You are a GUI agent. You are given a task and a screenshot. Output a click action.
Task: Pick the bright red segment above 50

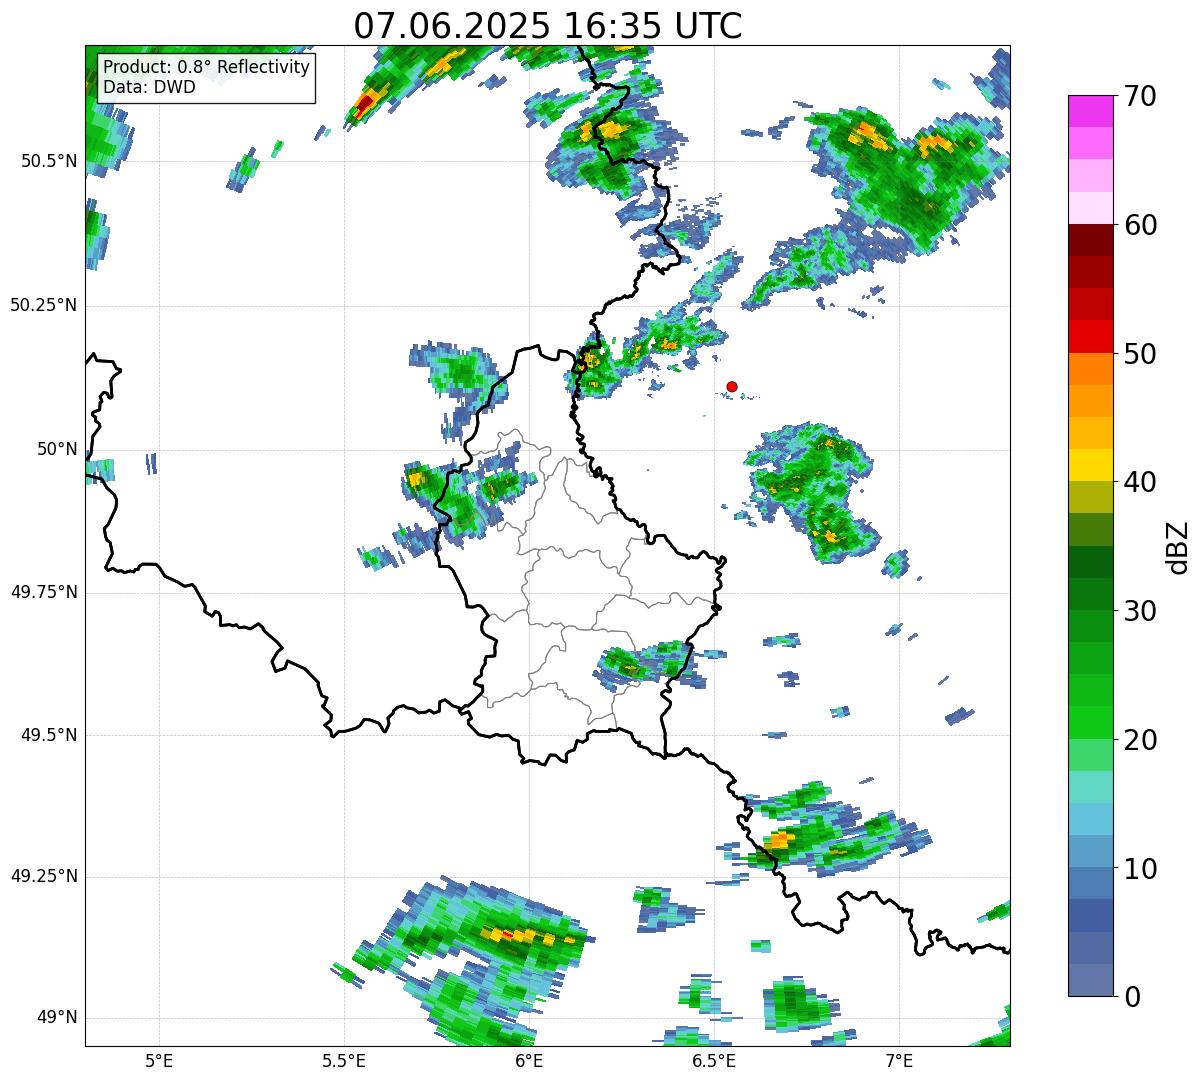1090,336
